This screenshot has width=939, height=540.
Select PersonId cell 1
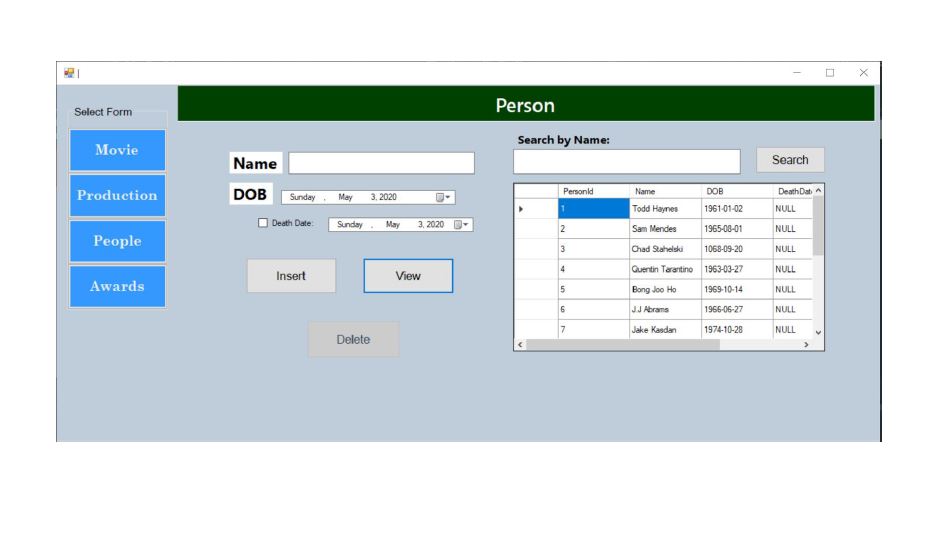(593, 208)
